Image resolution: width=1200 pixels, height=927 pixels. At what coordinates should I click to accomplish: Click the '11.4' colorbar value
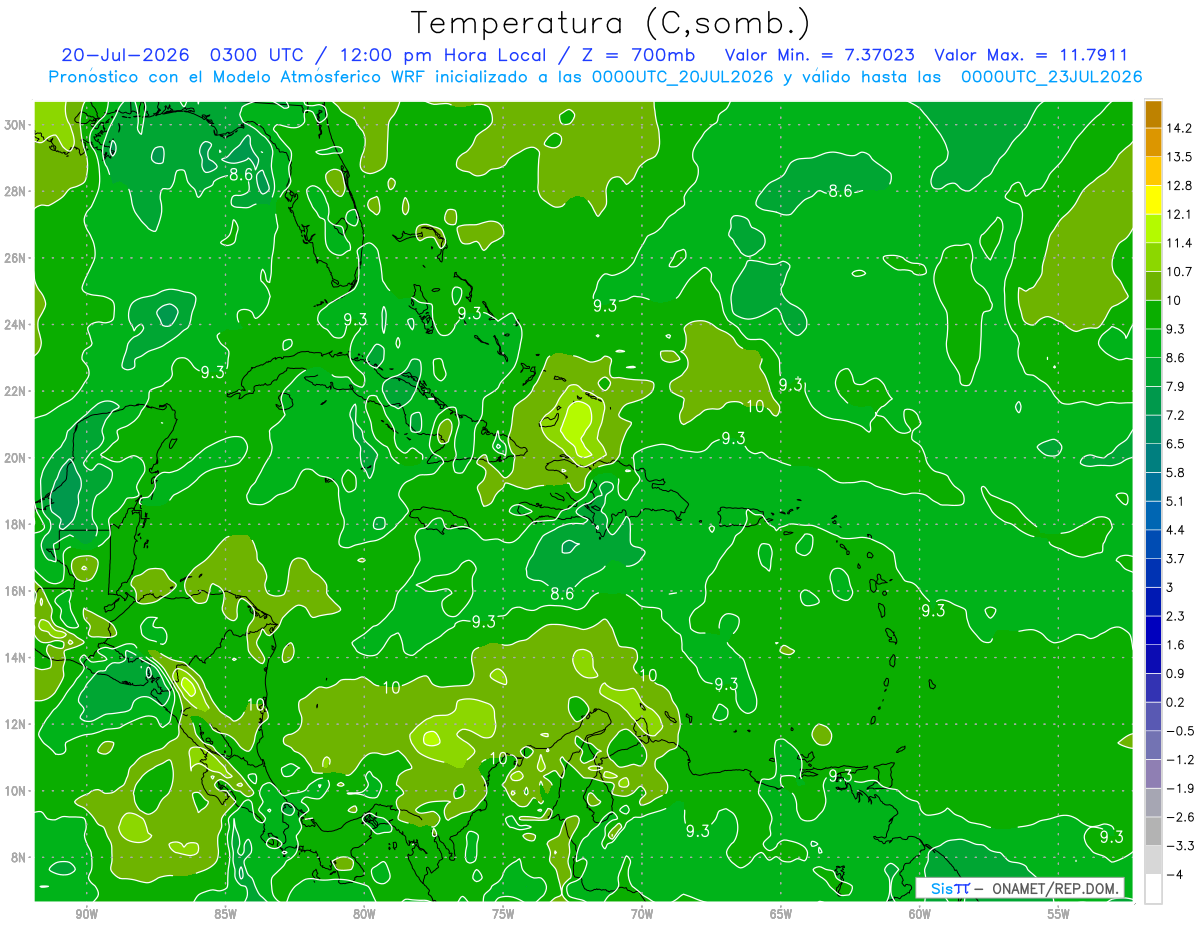pyautogui.click(x=1179, y=243)
